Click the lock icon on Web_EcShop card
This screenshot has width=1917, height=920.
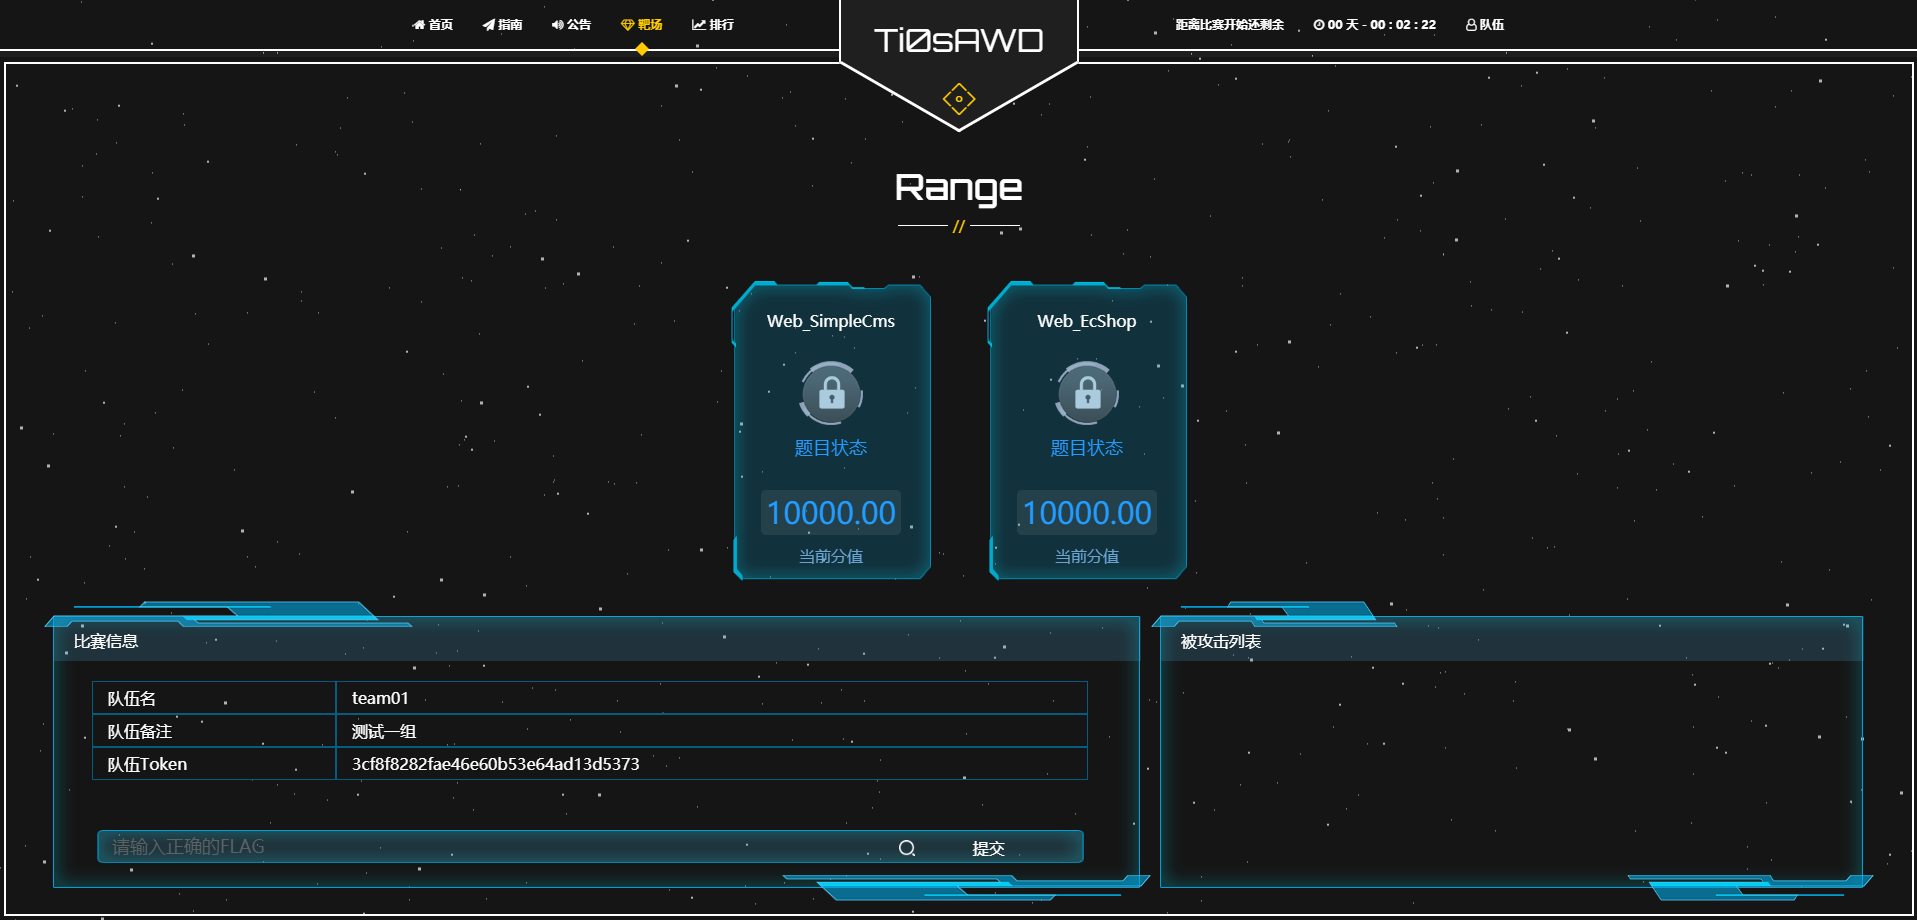click(x=1086, y=394)
